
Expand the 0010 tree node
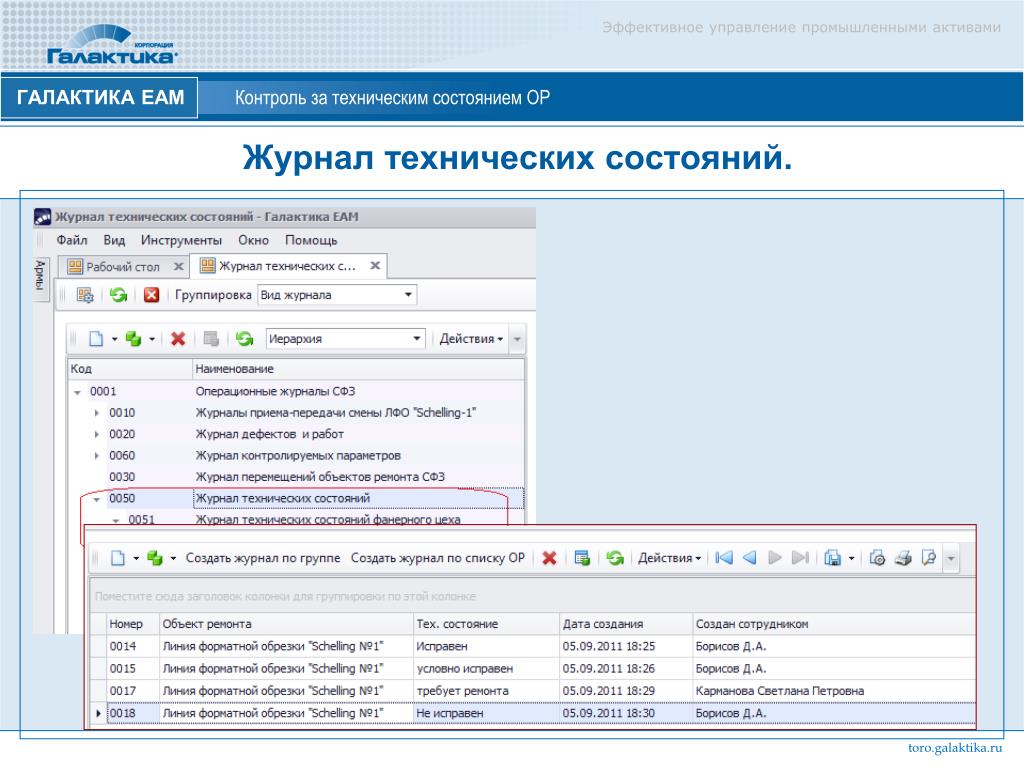pyautogui.click(x=97, y=413)
